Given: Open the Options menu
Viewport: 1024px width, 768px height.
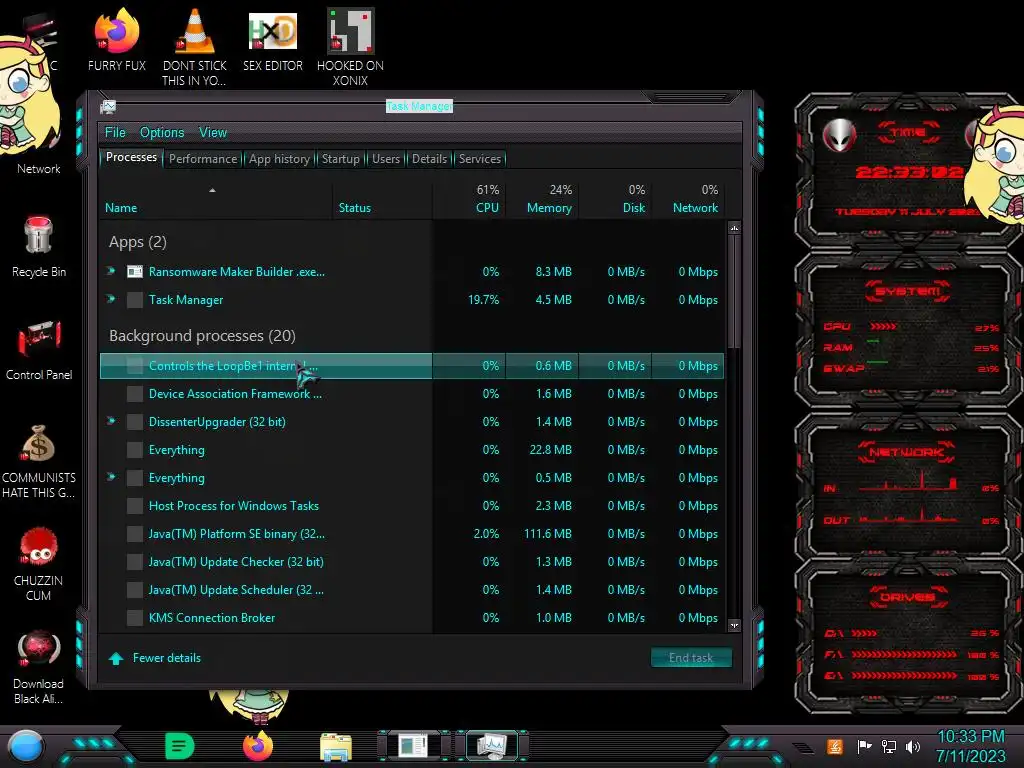Looking at the screenshot, I should 162,133.
